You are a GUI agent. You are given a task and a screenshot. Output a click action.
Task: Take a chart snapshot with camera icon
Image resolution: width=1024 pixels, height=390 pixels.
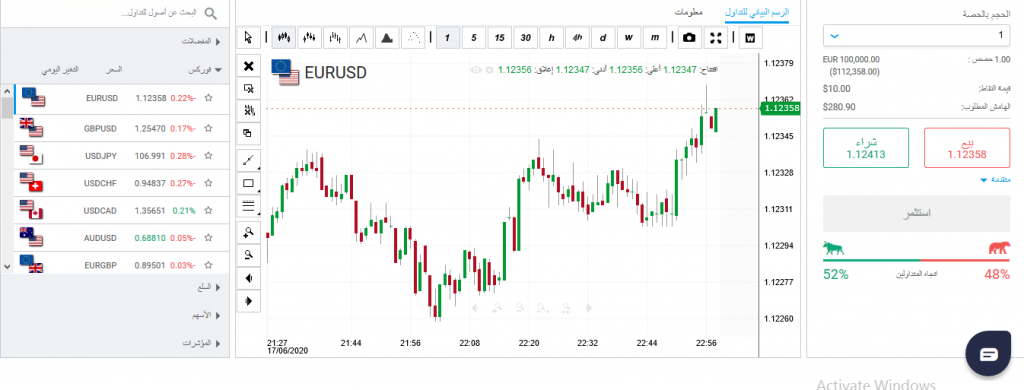pos(689,38)
